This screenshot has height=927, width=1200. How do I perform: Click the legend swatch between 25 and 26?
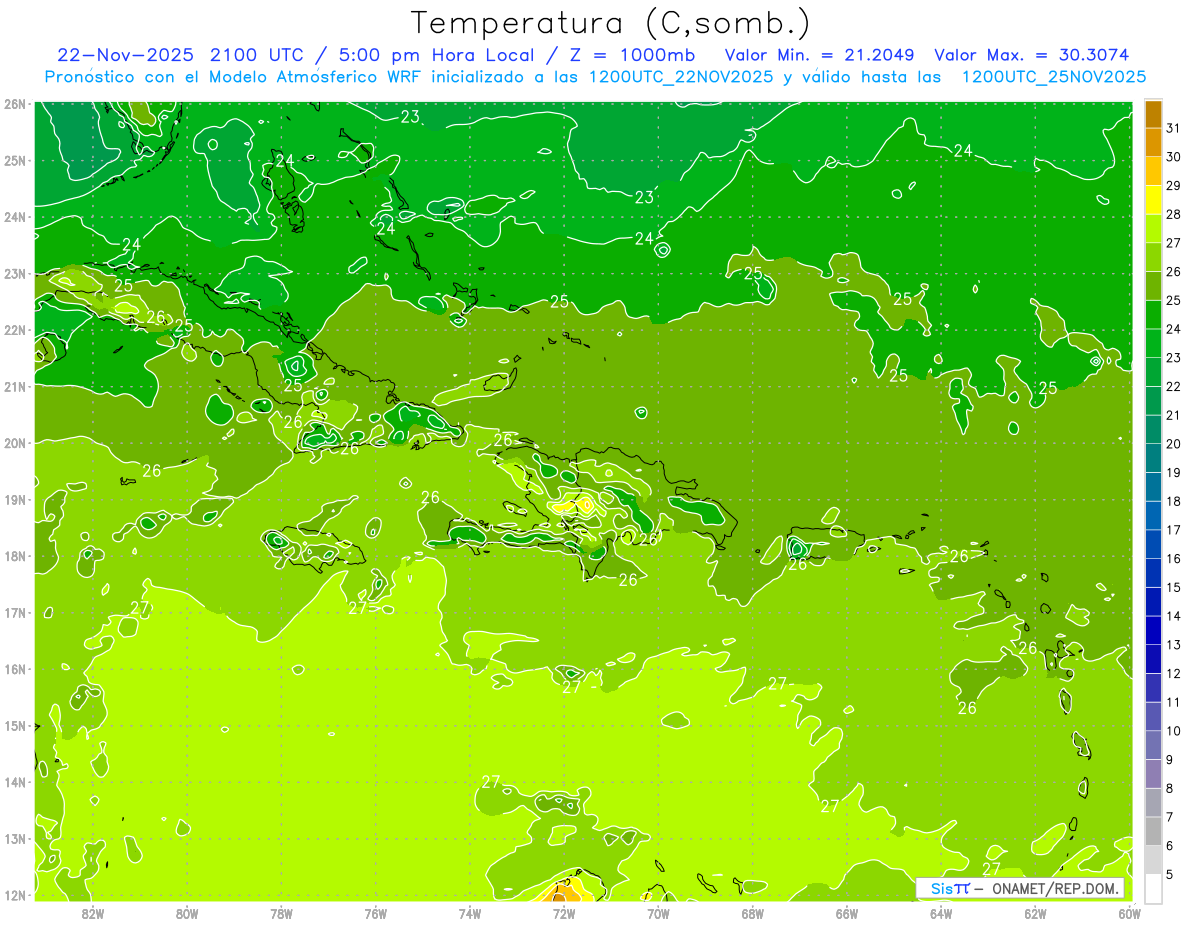pos(1153,286)
